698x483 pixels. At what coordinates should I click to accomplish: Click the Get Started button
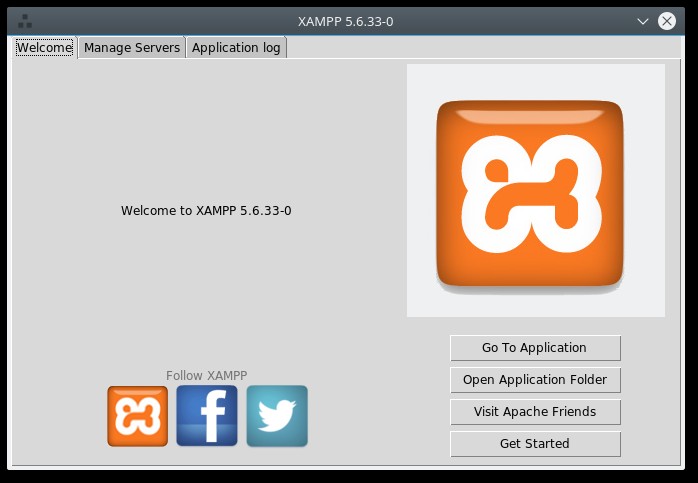535,444
